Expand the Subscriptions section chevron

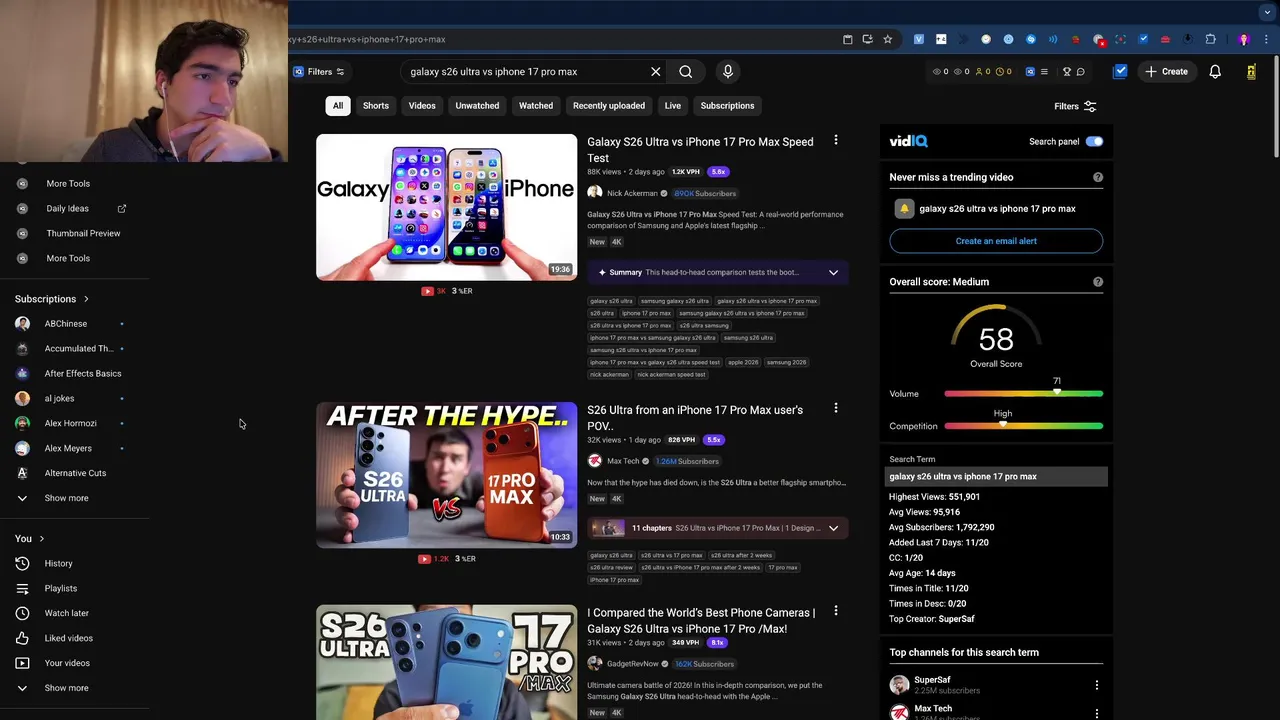click(x=86, y=299)
